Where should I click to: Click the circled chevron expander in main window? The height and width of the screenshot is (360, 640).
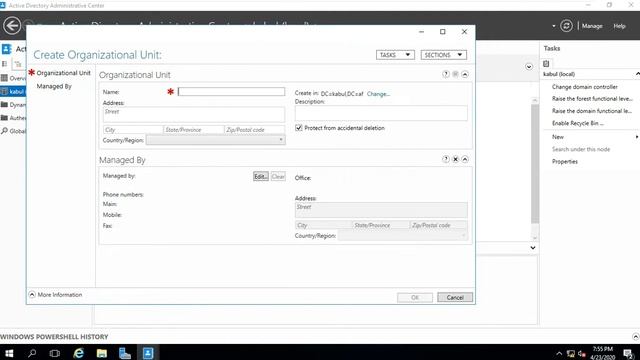pyautogui.click(x=529, y=67)
